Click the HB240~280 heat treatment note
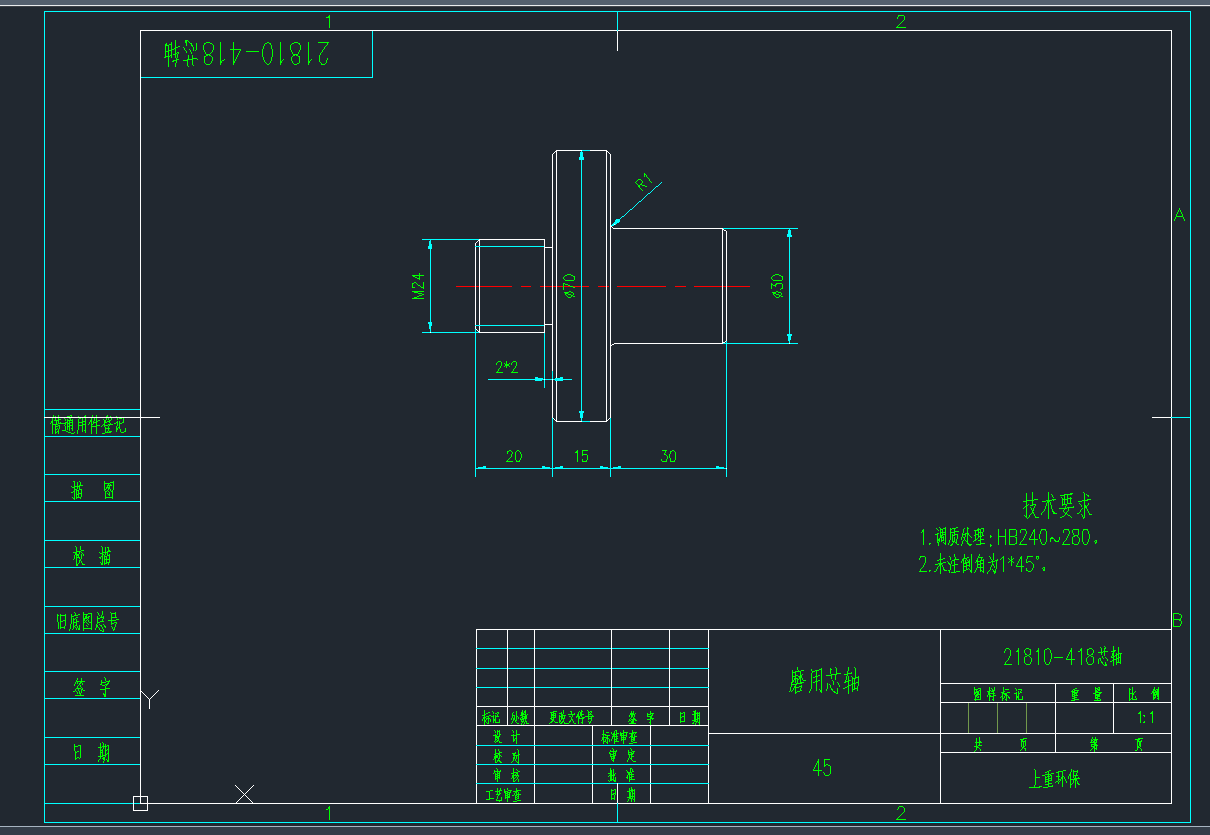The width and height of the screenshot is (1210, 835). (1010, 538)
